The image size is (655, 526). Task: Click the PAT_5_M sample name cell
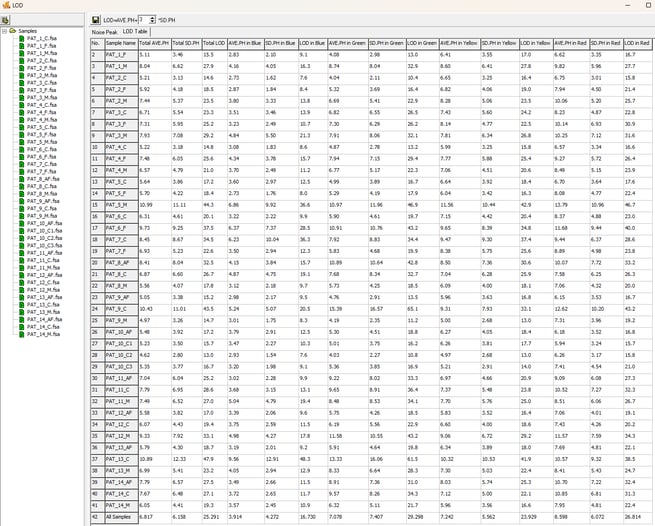(x=121, y=205)
